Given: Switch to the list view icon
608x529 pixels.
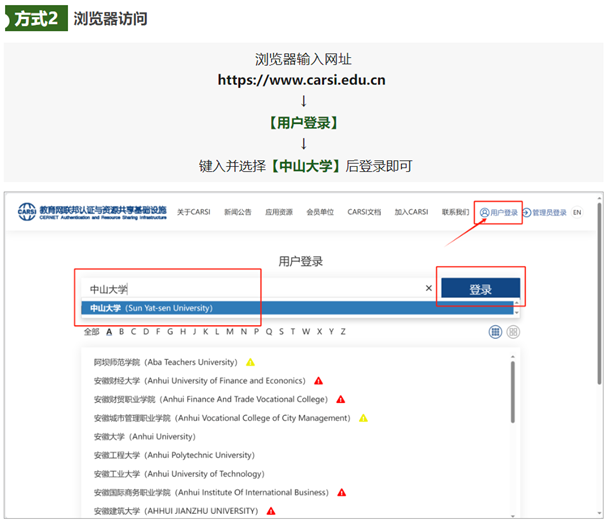Looking at the screenshot, I should click(495, 332).
